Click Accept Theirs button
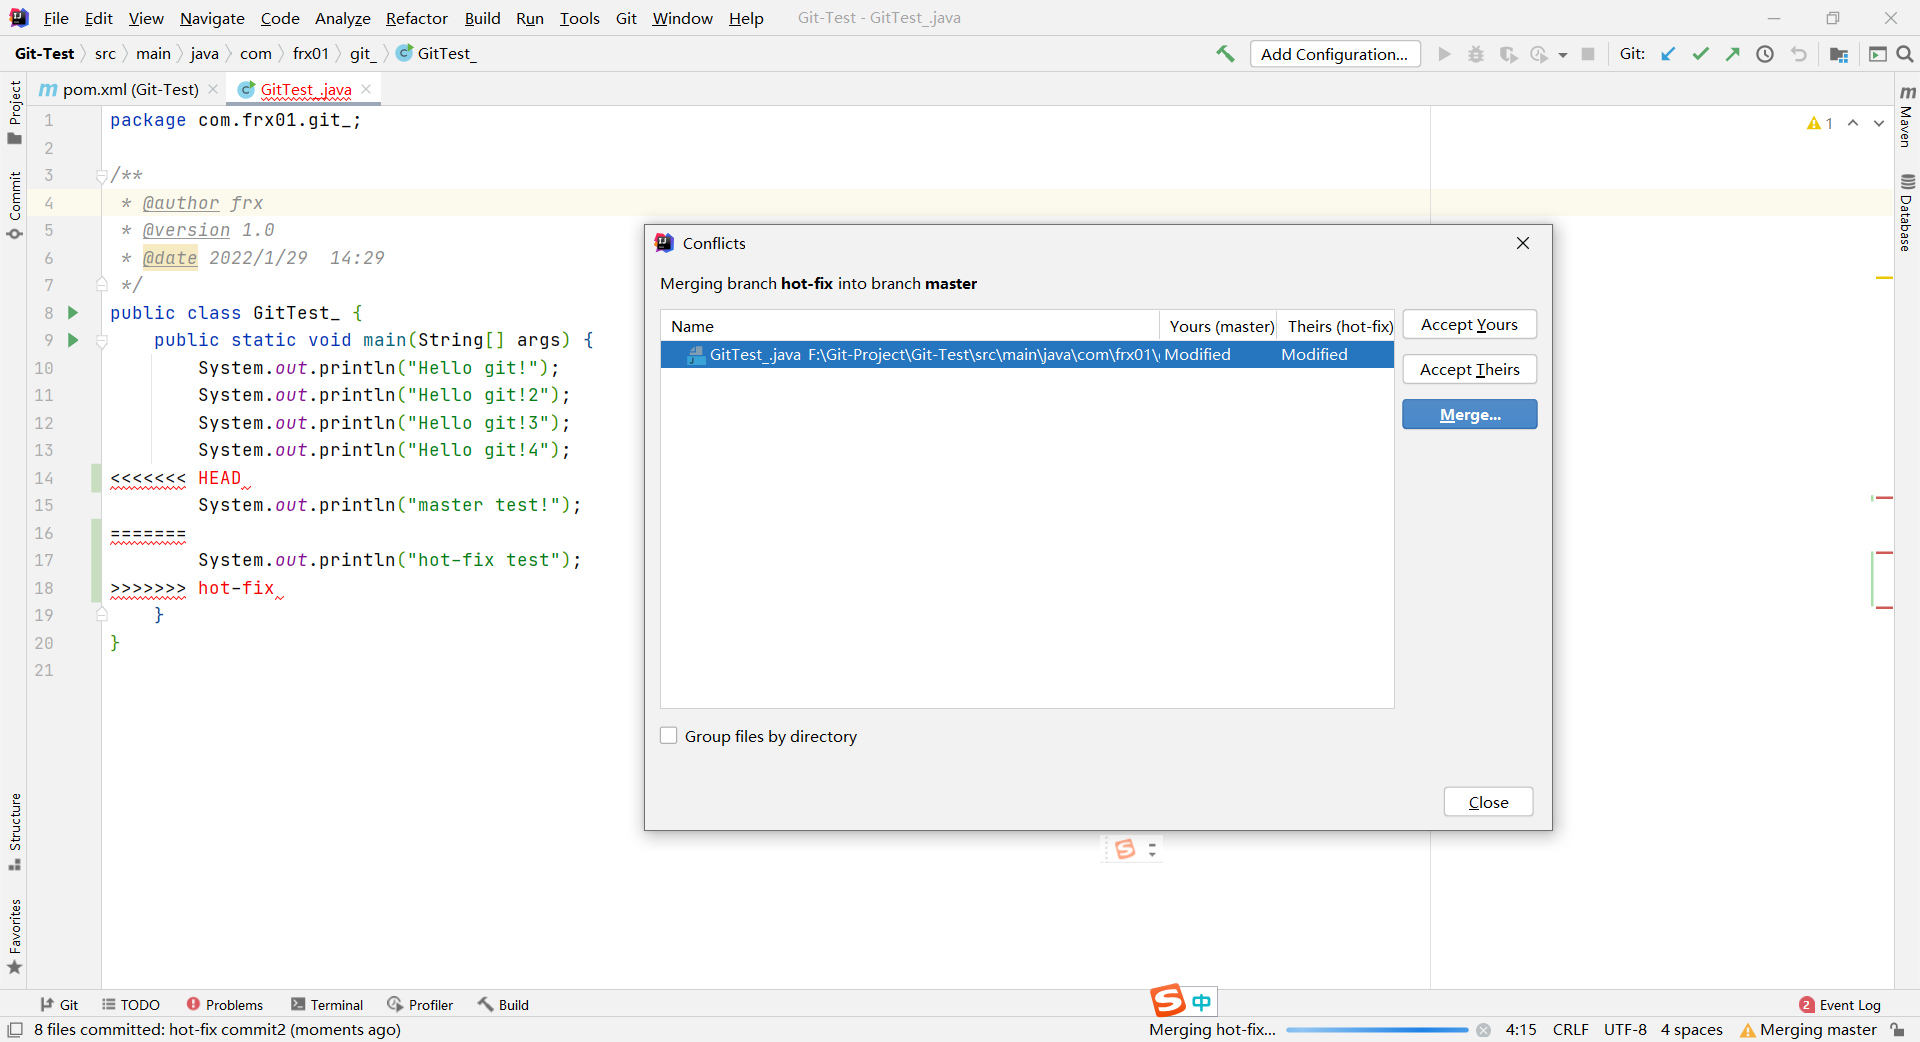The width and height of the screenshot is (1920, 1042). tap(1469, 370)
